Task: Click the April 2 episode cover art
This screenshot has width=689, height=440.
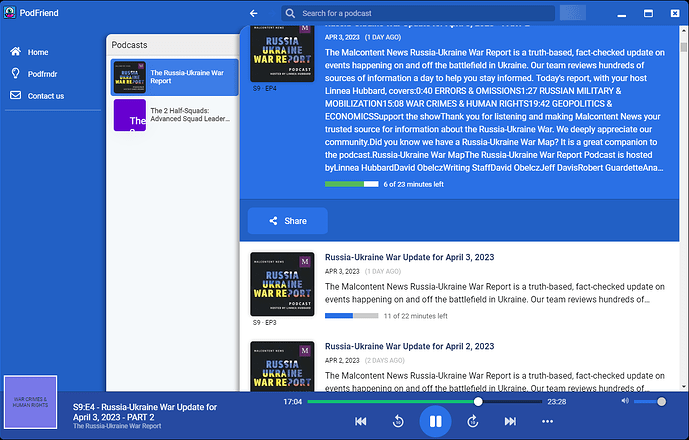Action: tap(282, 366)
